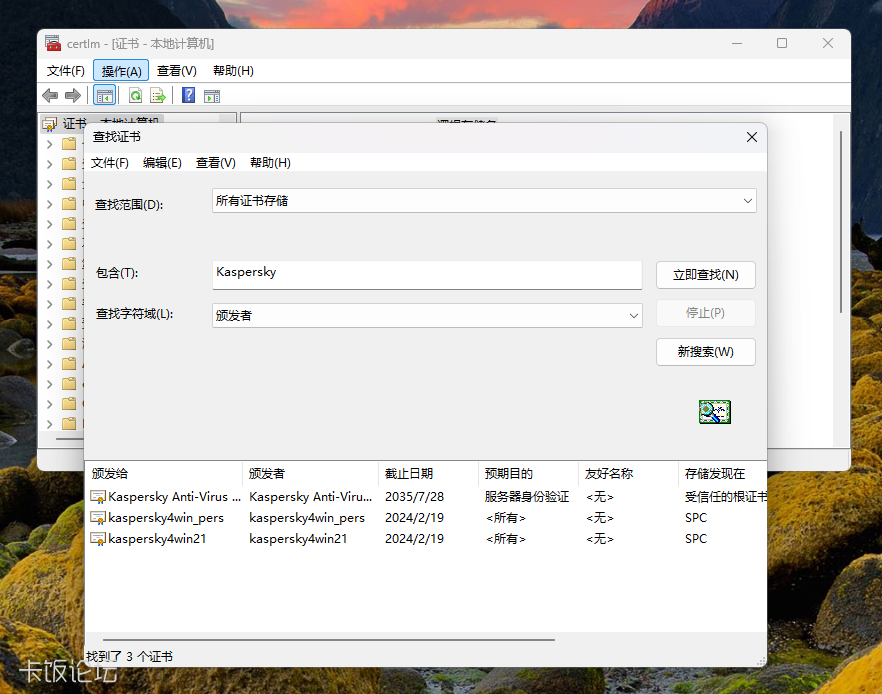This screenshot has height=694, width=882.
Task: Open 文件(F) menu in certlm window
Action: (x=66, y=71)
